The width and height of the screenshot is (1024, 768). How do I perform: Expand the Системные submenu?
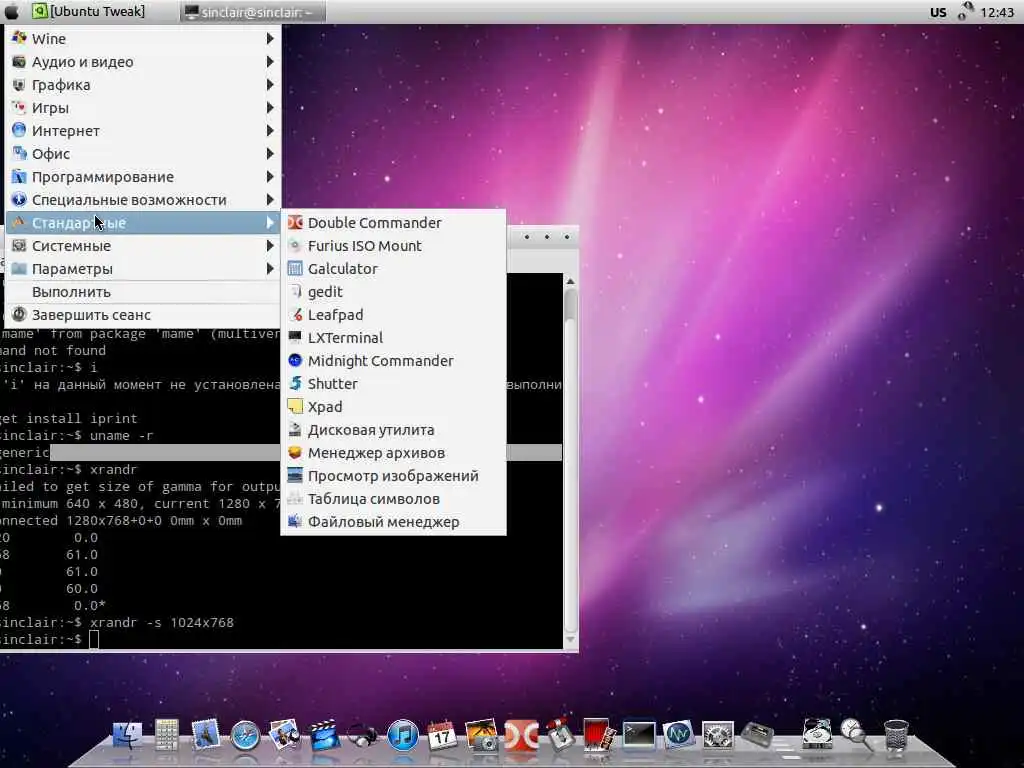click(143, 246)
